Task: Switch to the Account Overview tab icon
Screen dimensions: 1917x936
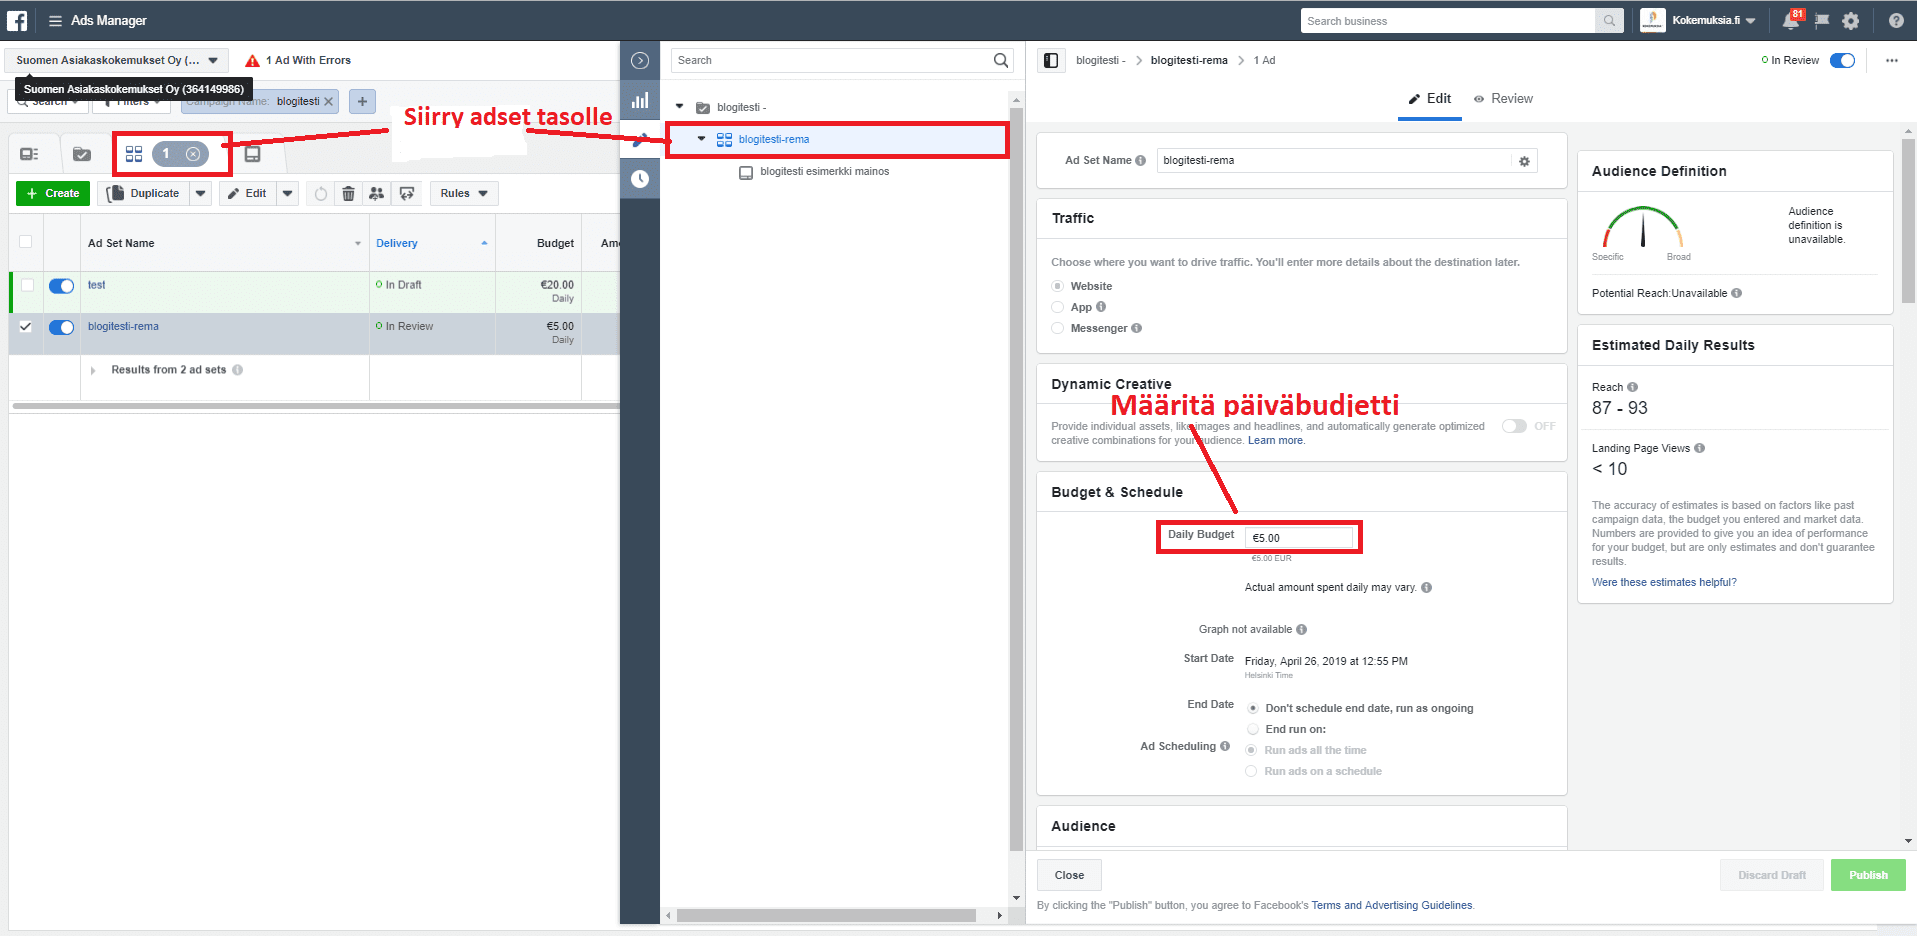Action: (x=30, y=154)
